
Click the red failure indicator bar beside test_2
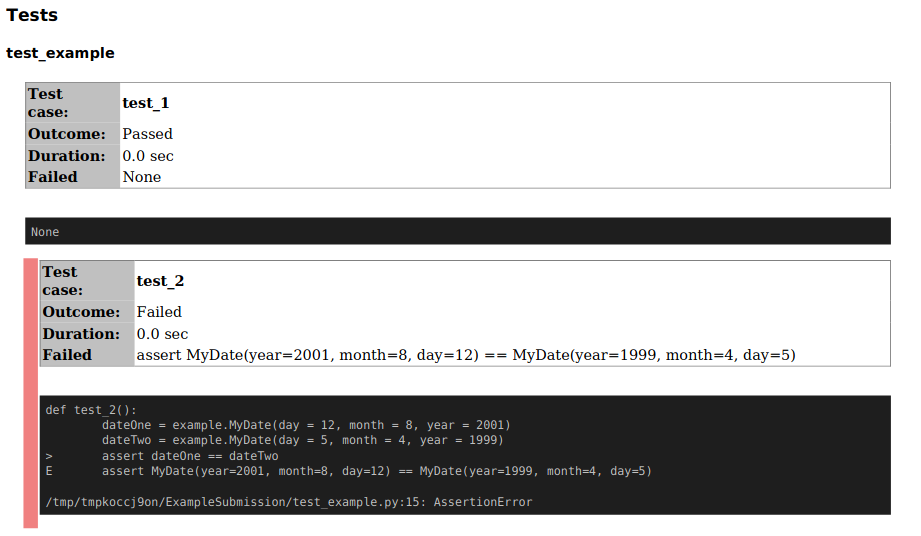coord(30,392)
